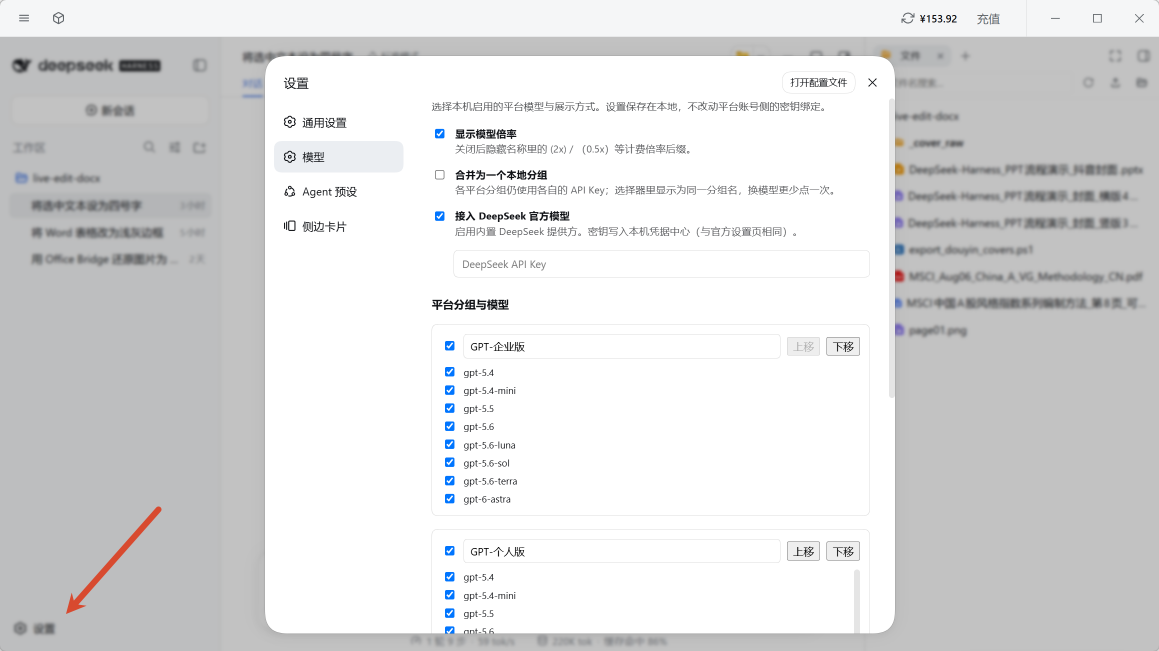This screenshot has height=651, width=1159.
Task: Edit the GPT-个人版 group name field
Action: [x=622, y=551]
